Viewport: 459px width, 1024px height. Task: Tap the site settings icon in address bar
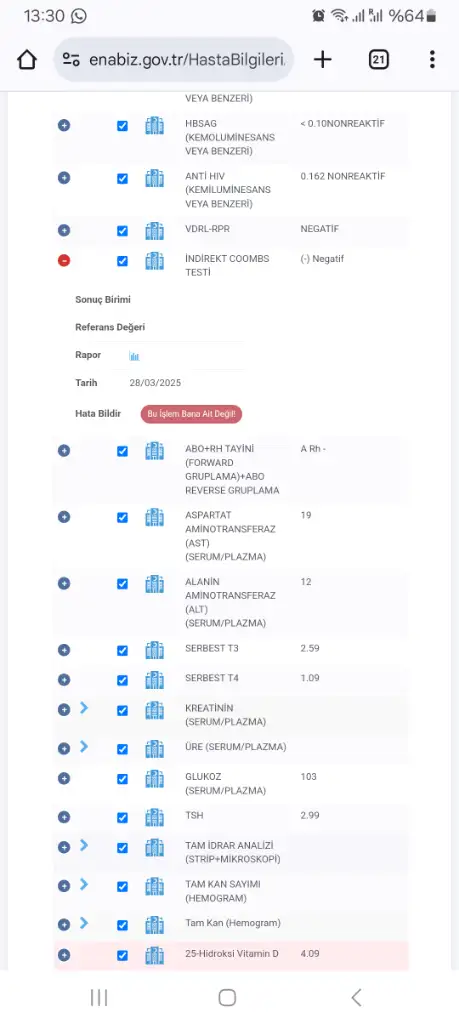pos(71,60)
